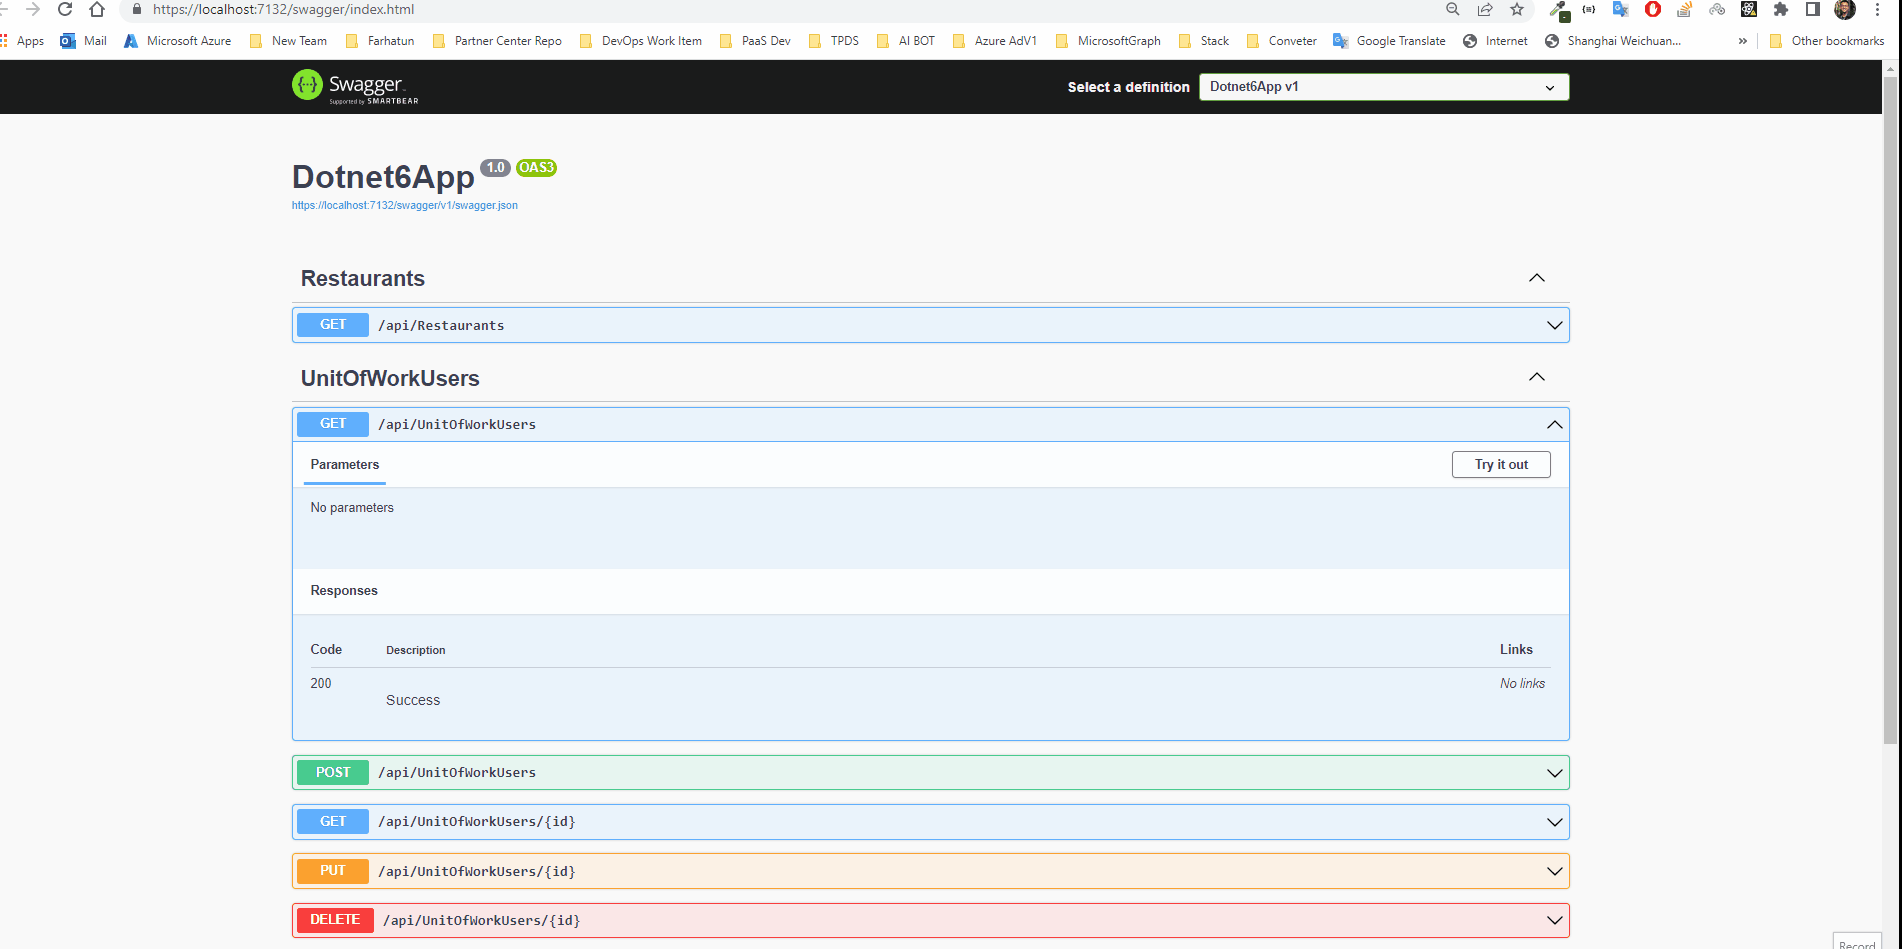Click the 1.0 version badge
Viewport: 1902px width, 949px height.
[x=495, y=167]
